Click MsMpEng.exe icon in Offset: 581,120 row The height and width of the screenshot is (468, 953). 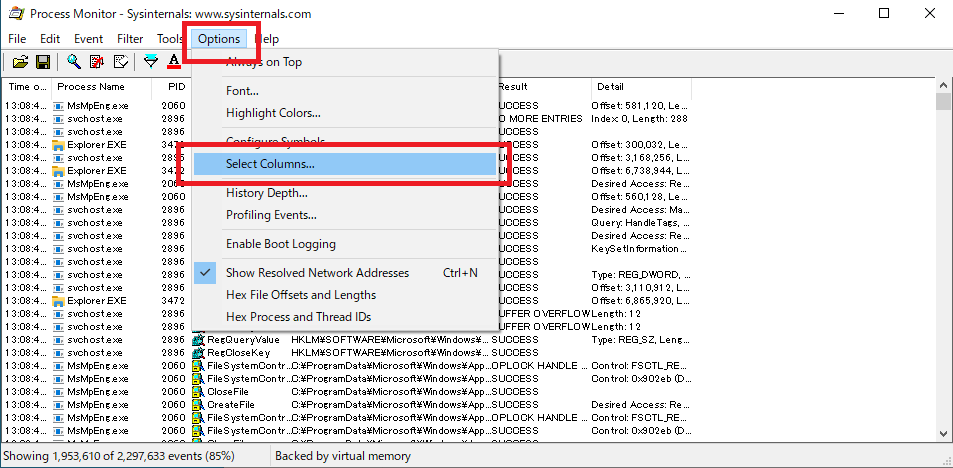point(58,106)
